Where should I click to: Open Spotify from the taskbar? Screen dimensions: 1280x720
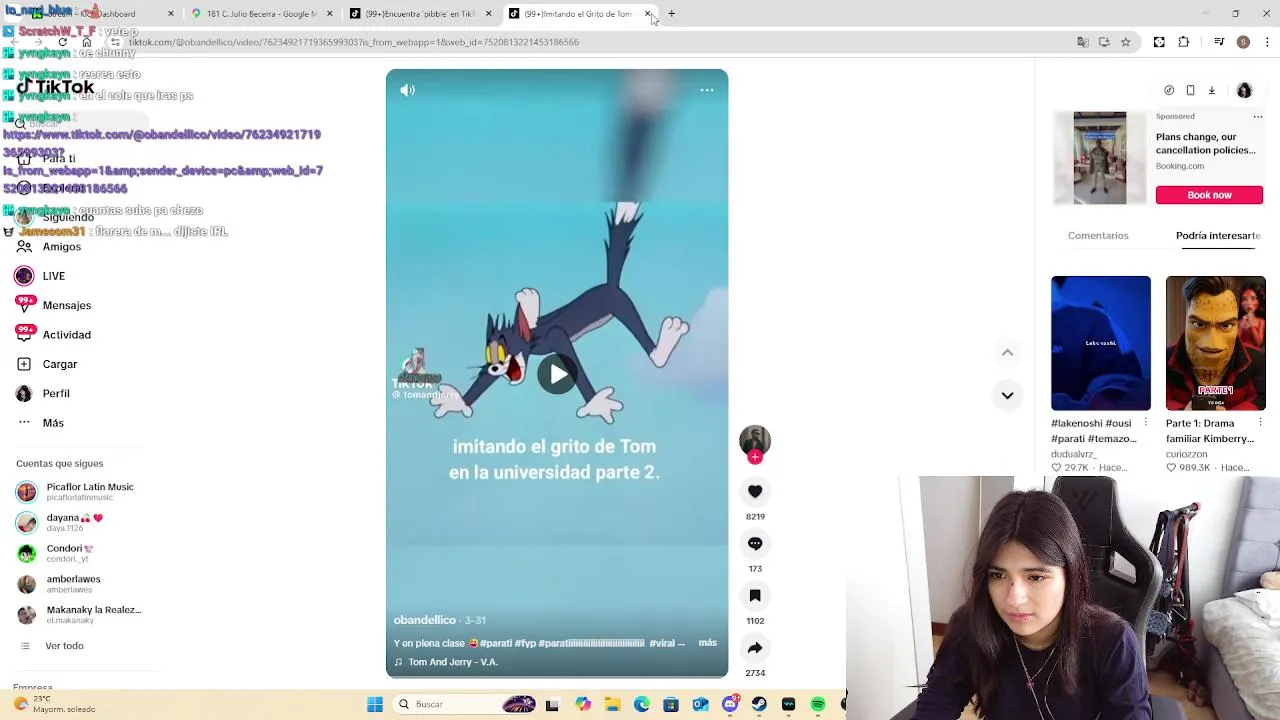[818, 704]
